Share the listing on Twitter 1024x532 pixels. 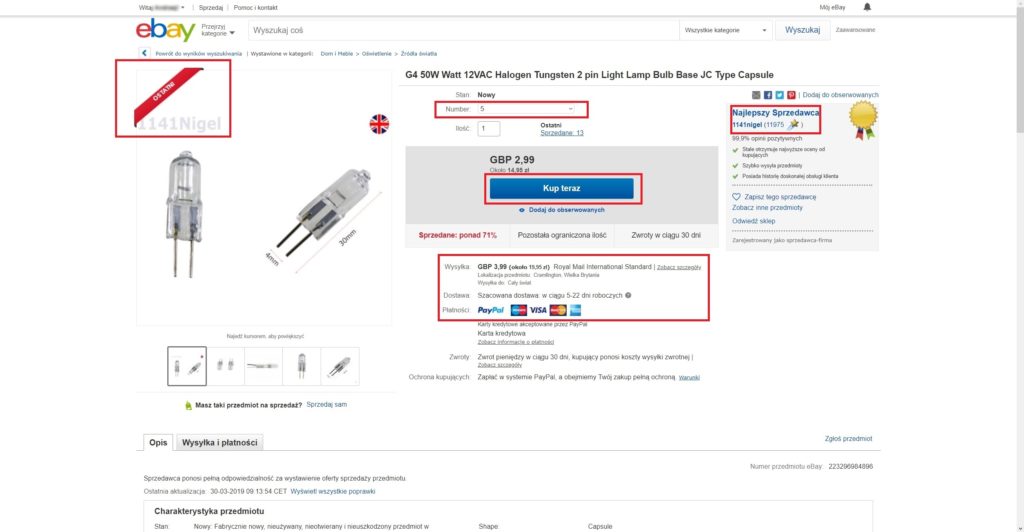779,94
